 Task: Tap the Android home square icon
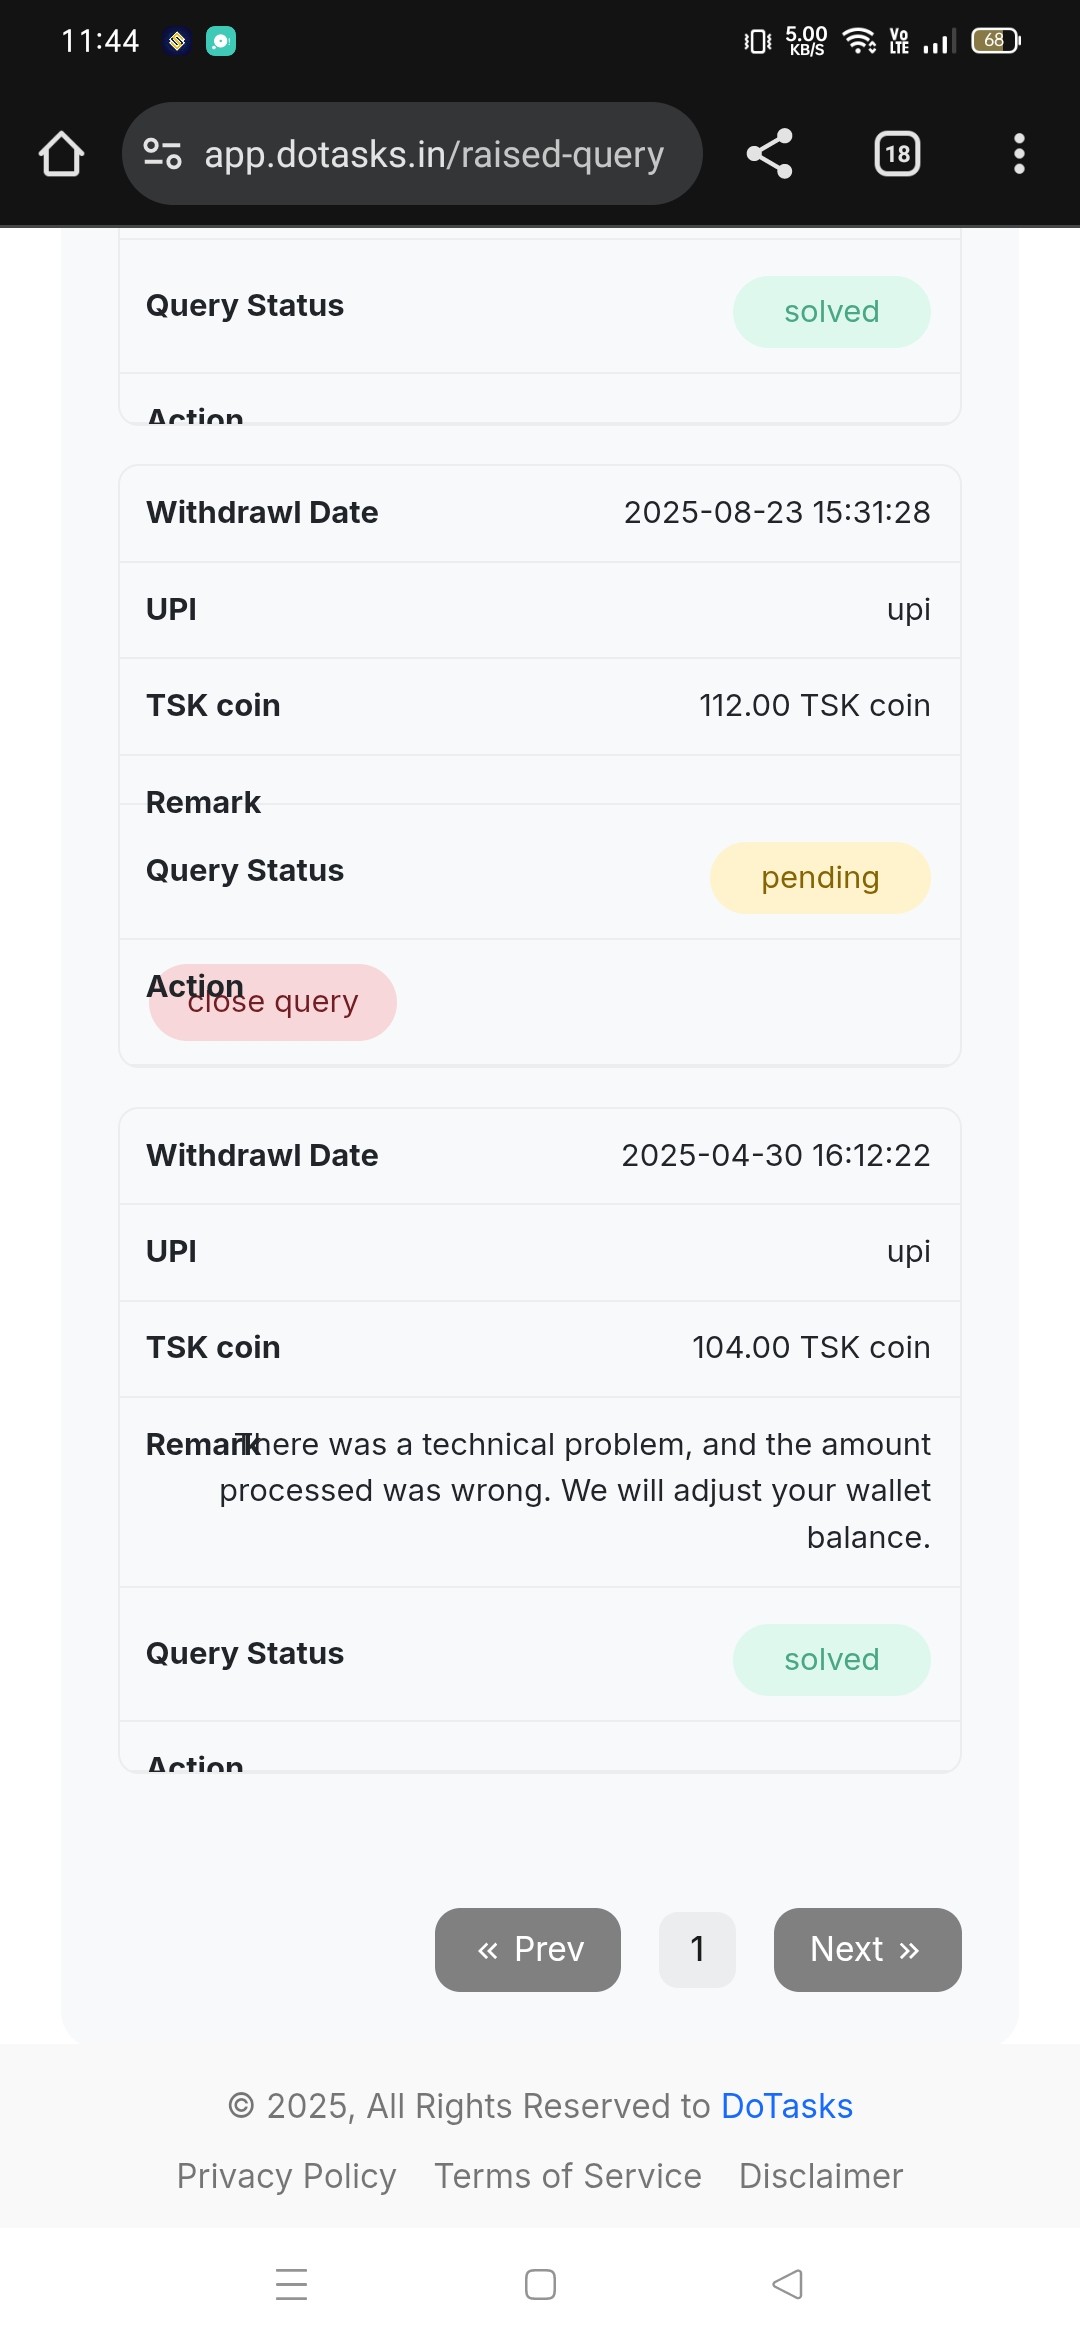point(540,2284)
